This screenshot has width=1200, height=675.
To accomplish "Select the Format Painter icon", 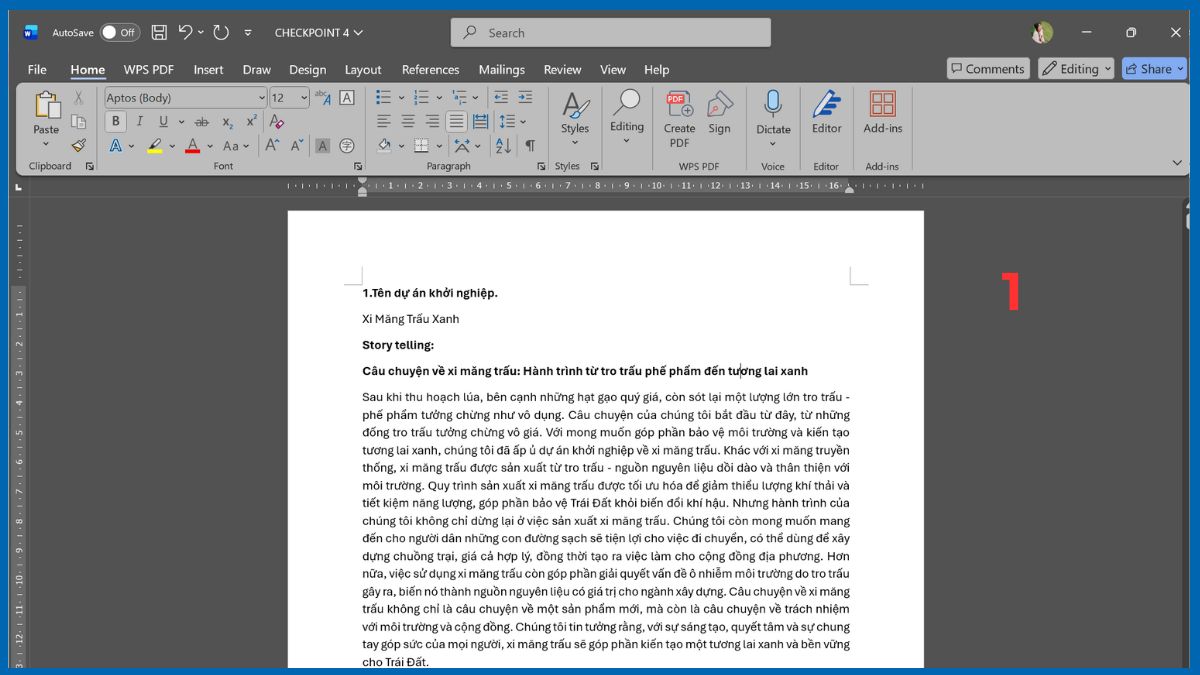I will 78,145.
